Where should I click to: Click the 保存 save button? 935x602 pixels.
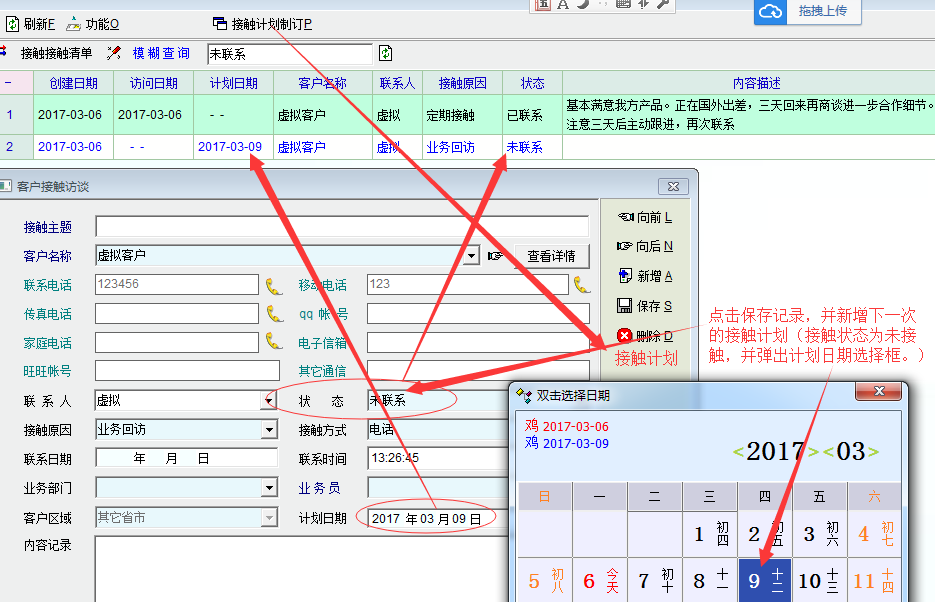click(x=645, y=306)
